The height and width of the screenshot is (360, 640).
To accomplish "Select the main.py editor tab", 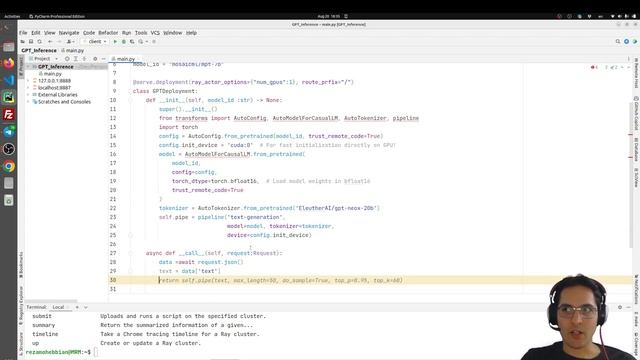I will pyautogui.click(x=125, y=59).
